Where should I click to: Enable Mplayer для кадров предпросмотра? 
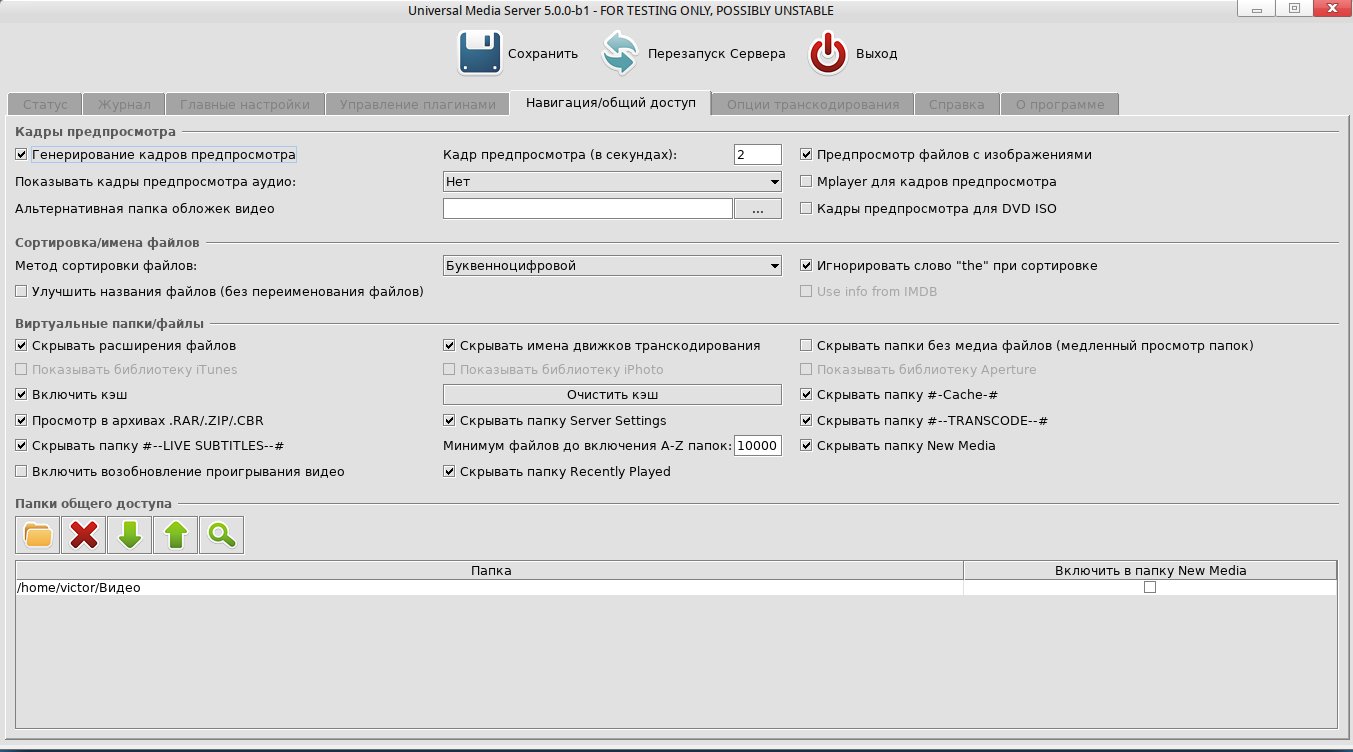coord(806,182)
